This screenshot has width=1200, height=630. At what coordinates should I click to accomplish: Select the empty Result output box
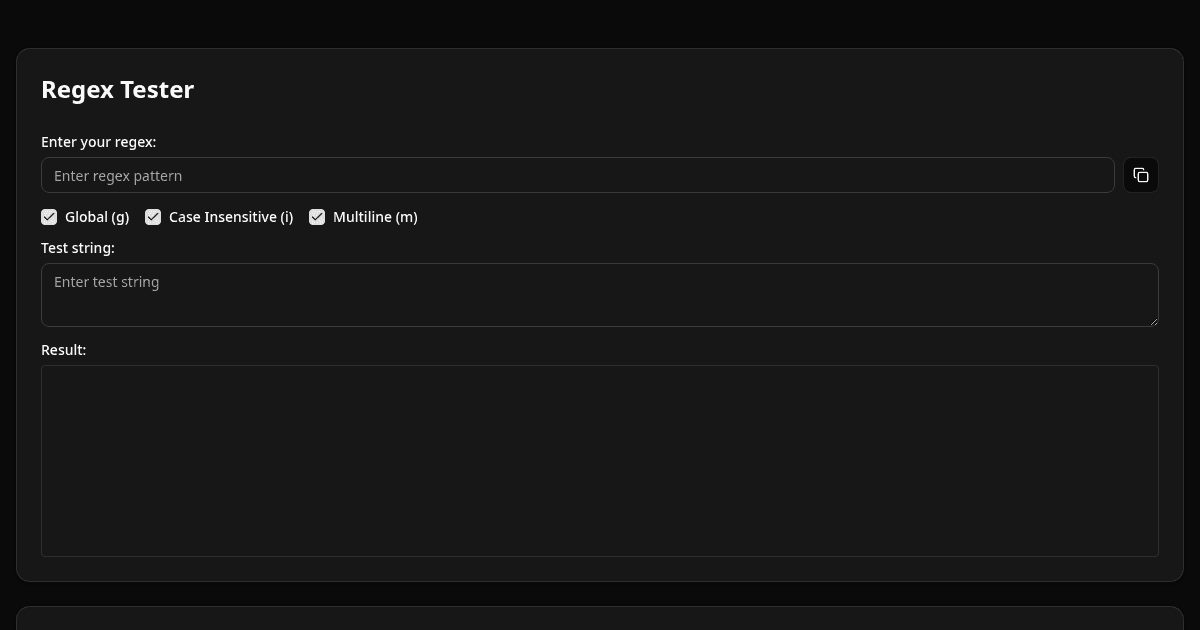pos(599,460)
